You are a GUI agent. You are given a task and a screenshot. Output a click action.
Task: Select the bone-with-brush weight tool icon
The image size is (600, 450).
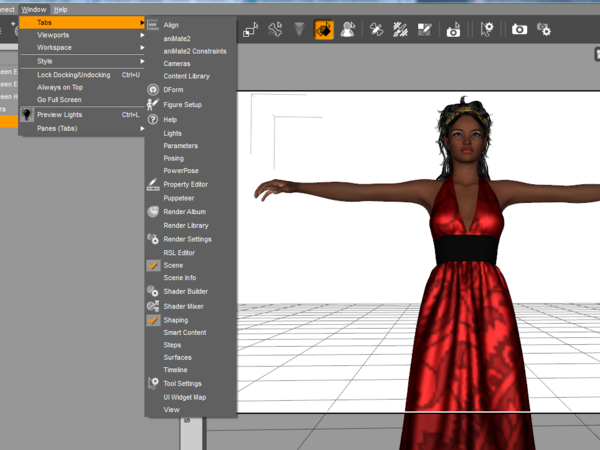(376, 30)
